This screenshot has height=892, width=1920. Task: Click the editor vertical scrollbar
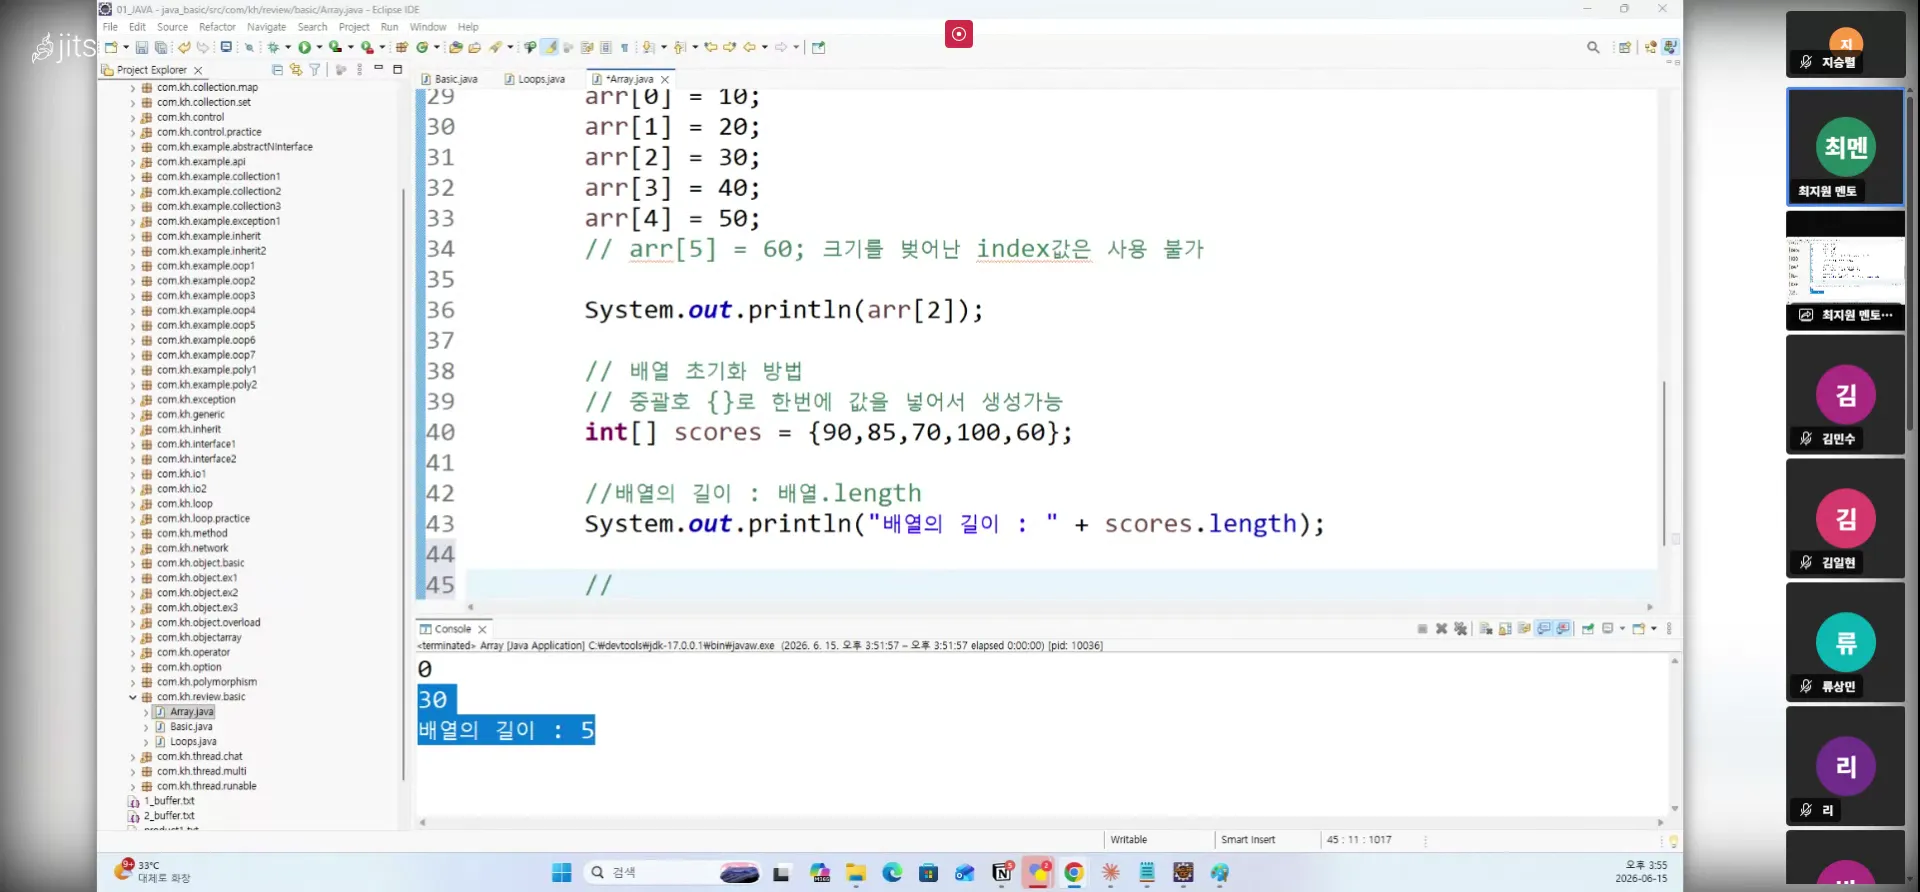click(x=1664, y=462)
